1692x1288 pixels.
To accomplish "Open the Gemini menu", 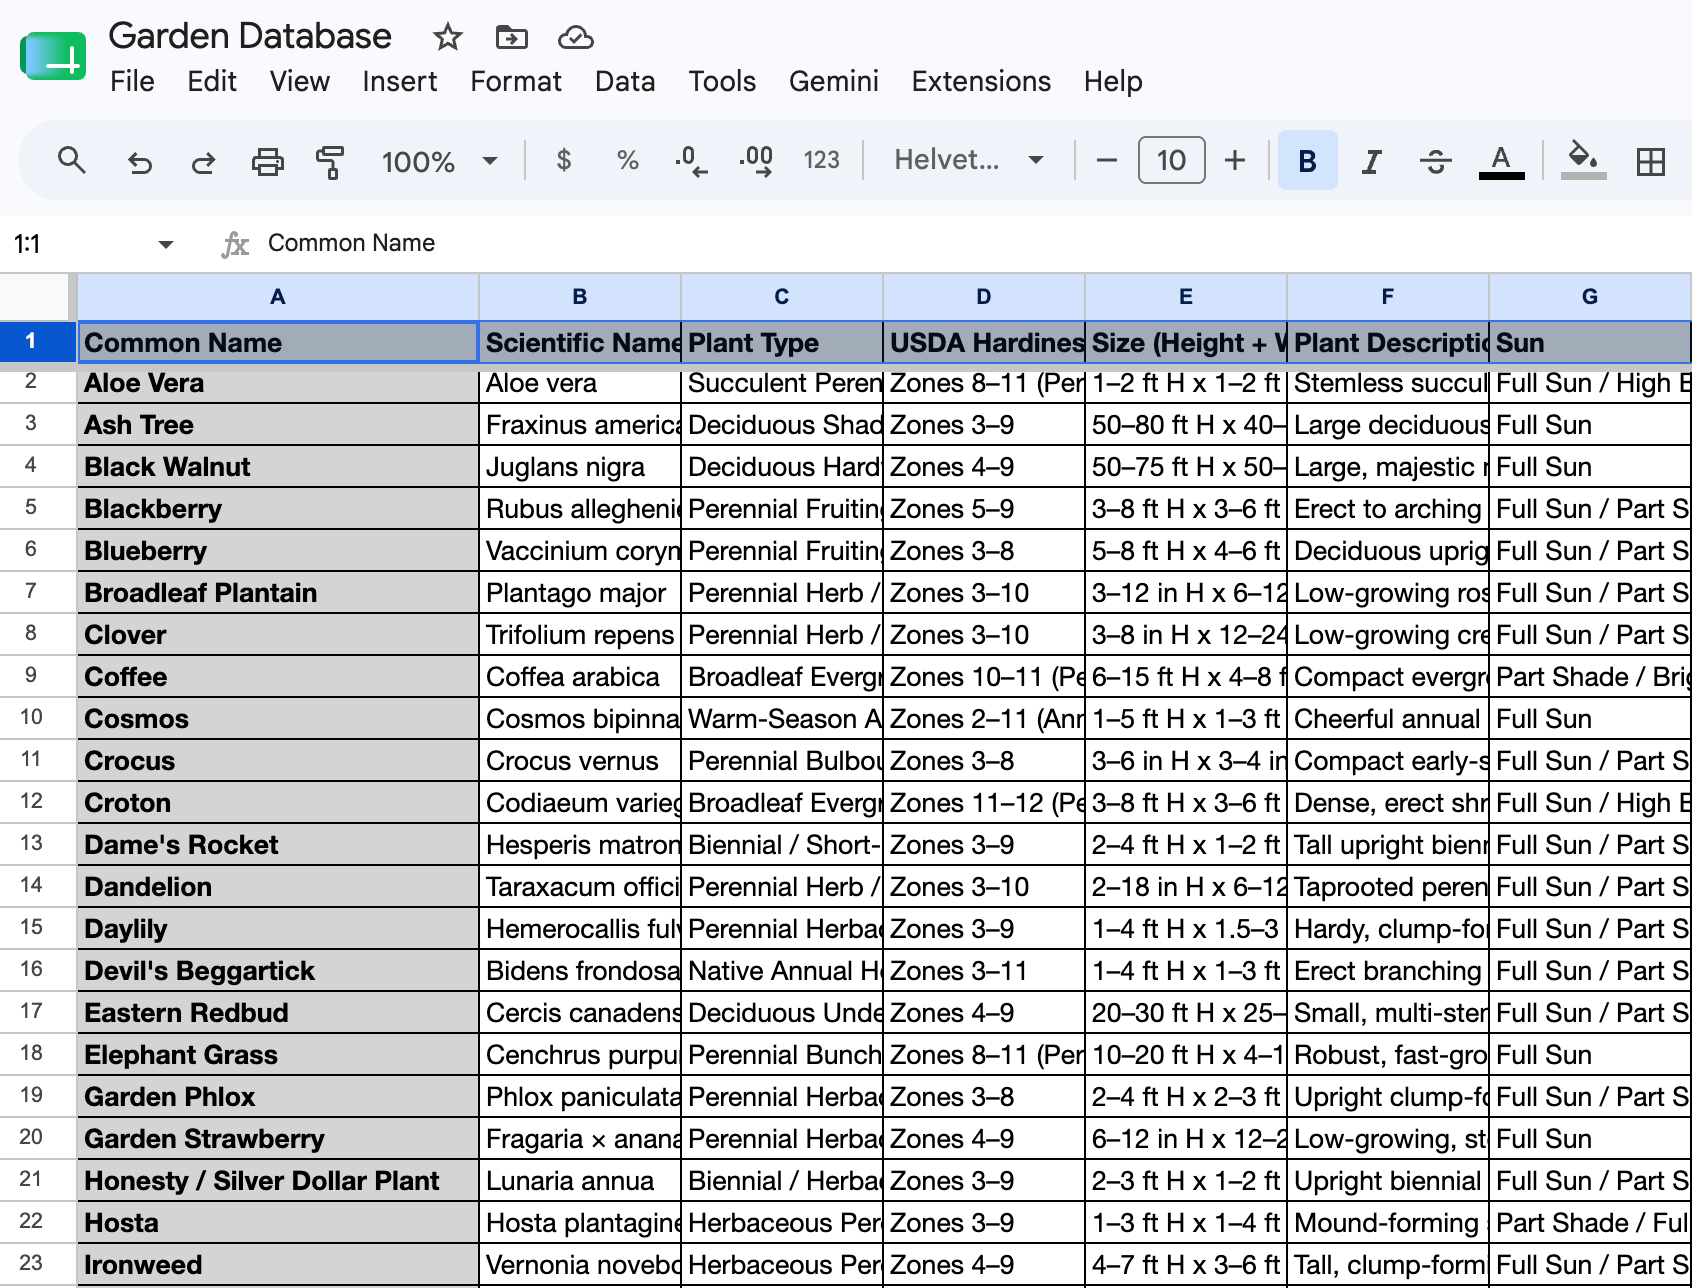I will [833, 81].
